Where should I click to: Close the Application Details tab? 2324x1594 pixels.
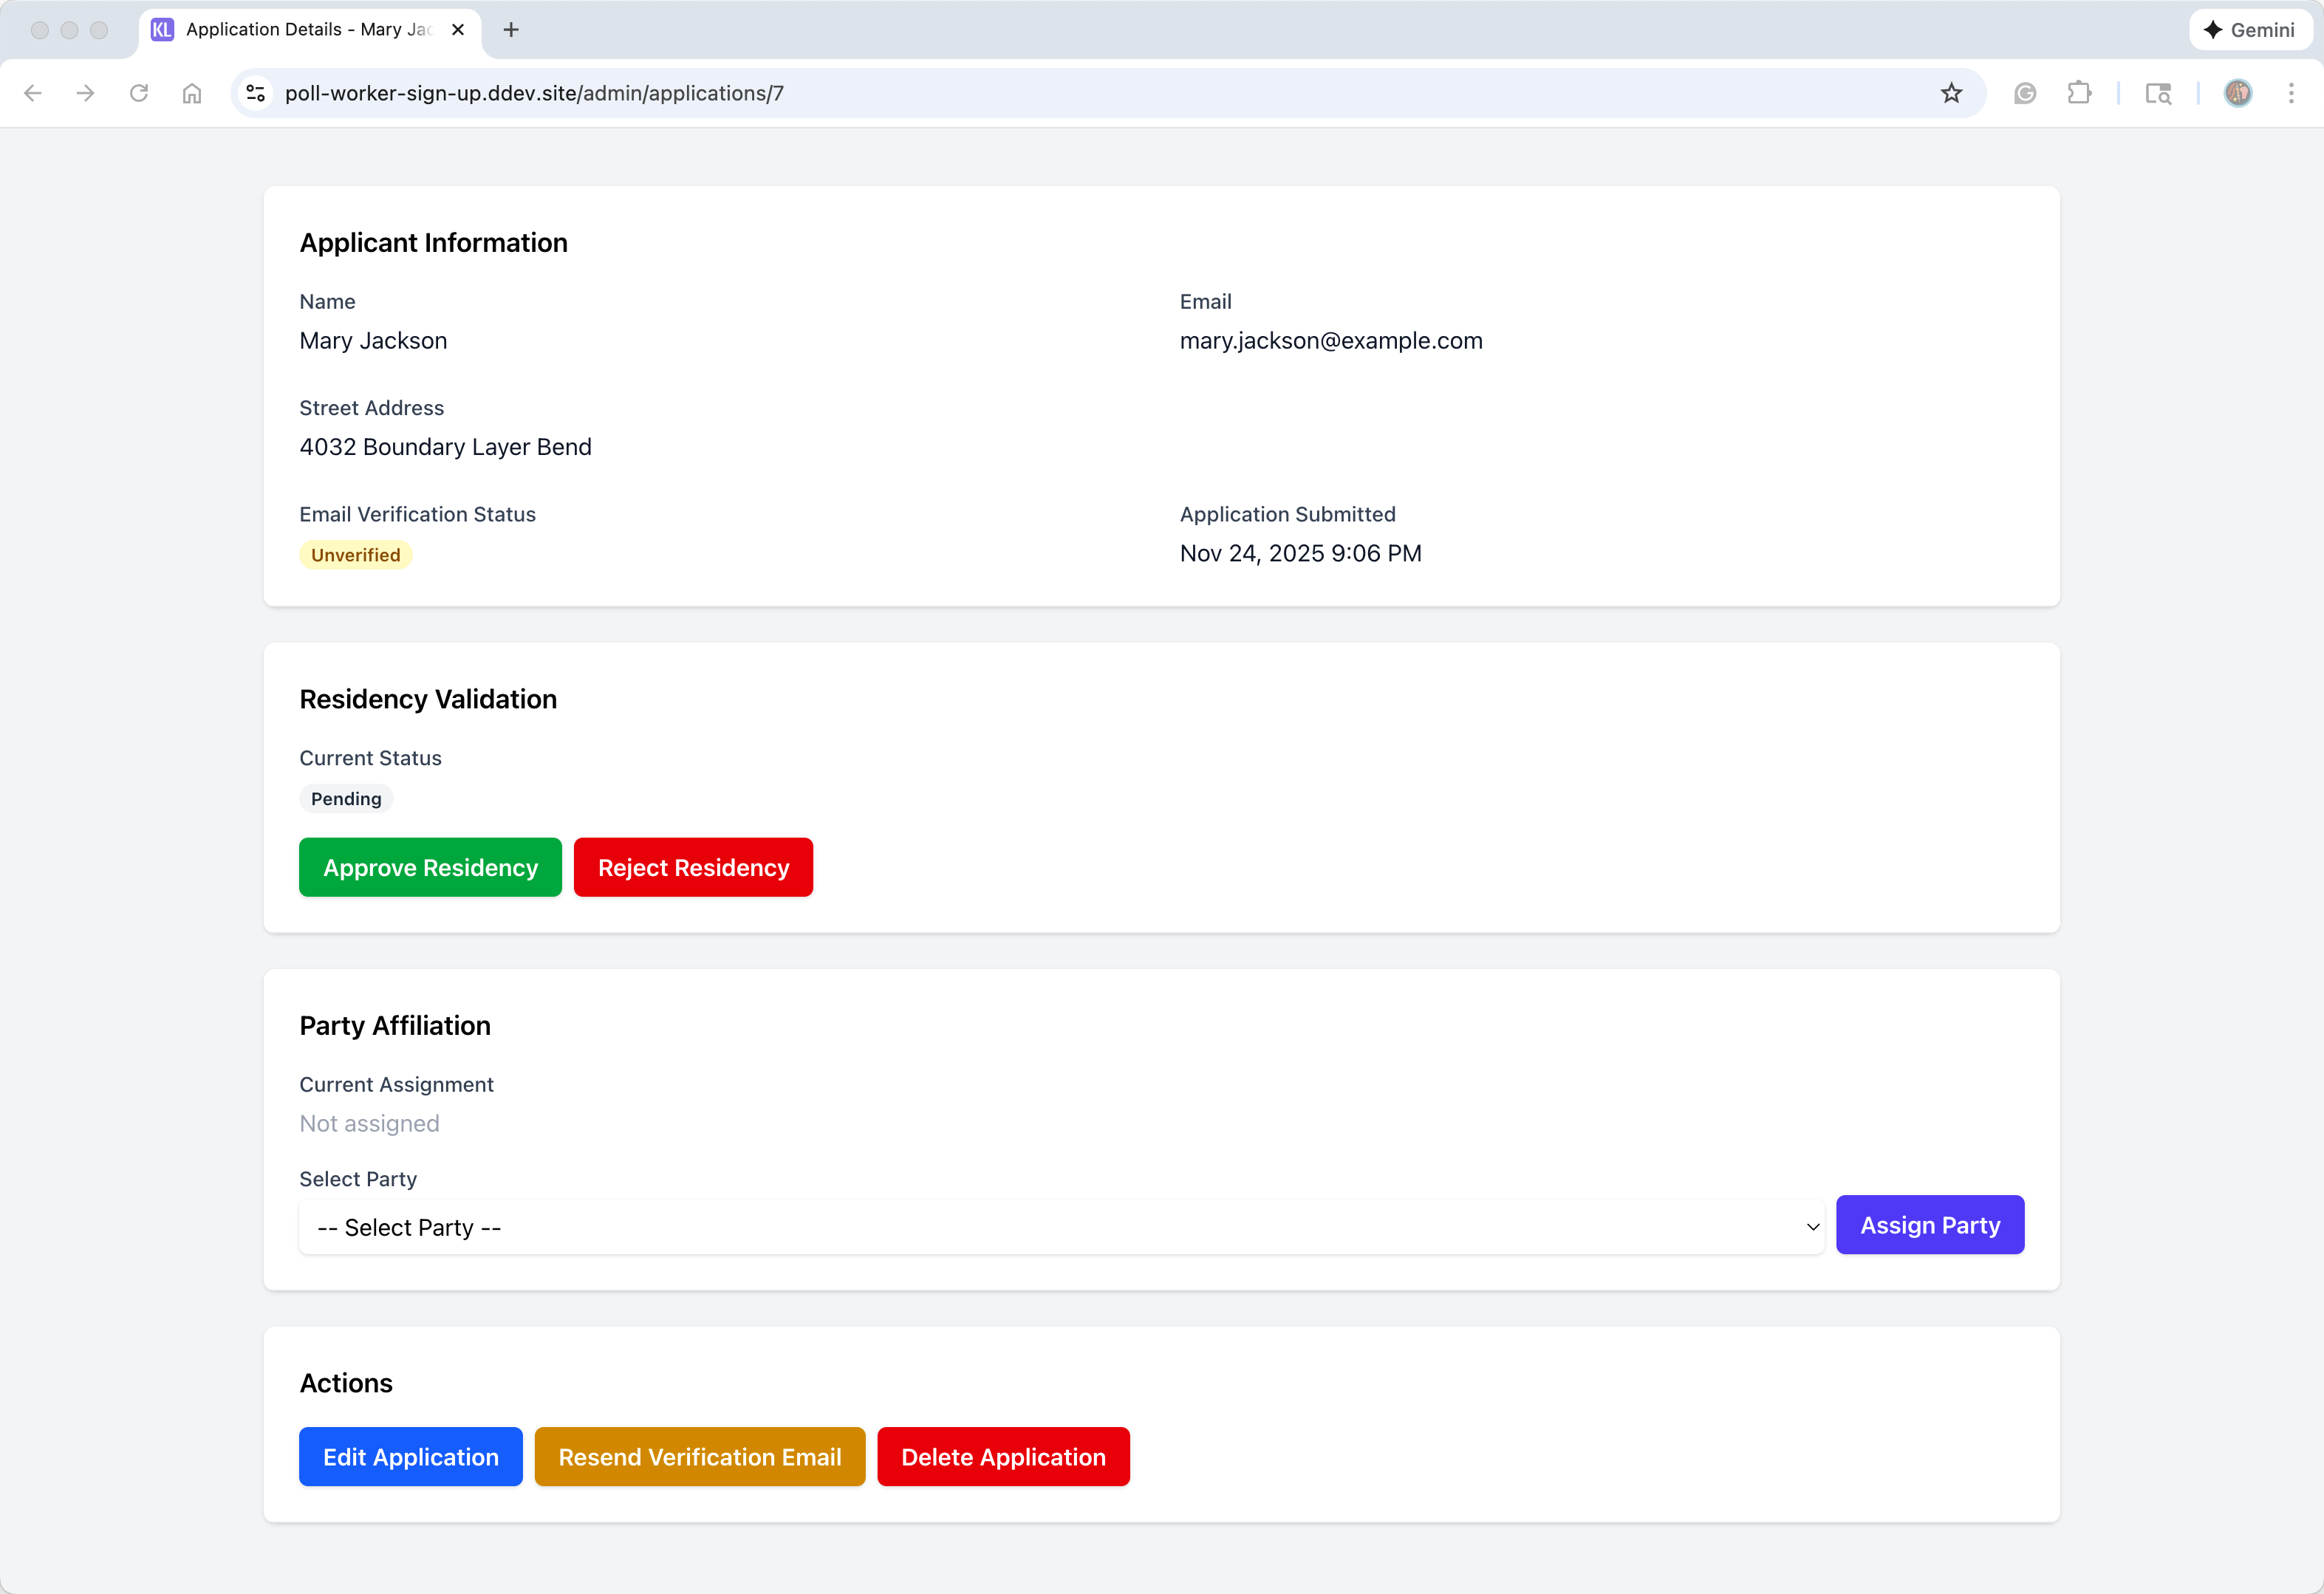pos(458,30)
